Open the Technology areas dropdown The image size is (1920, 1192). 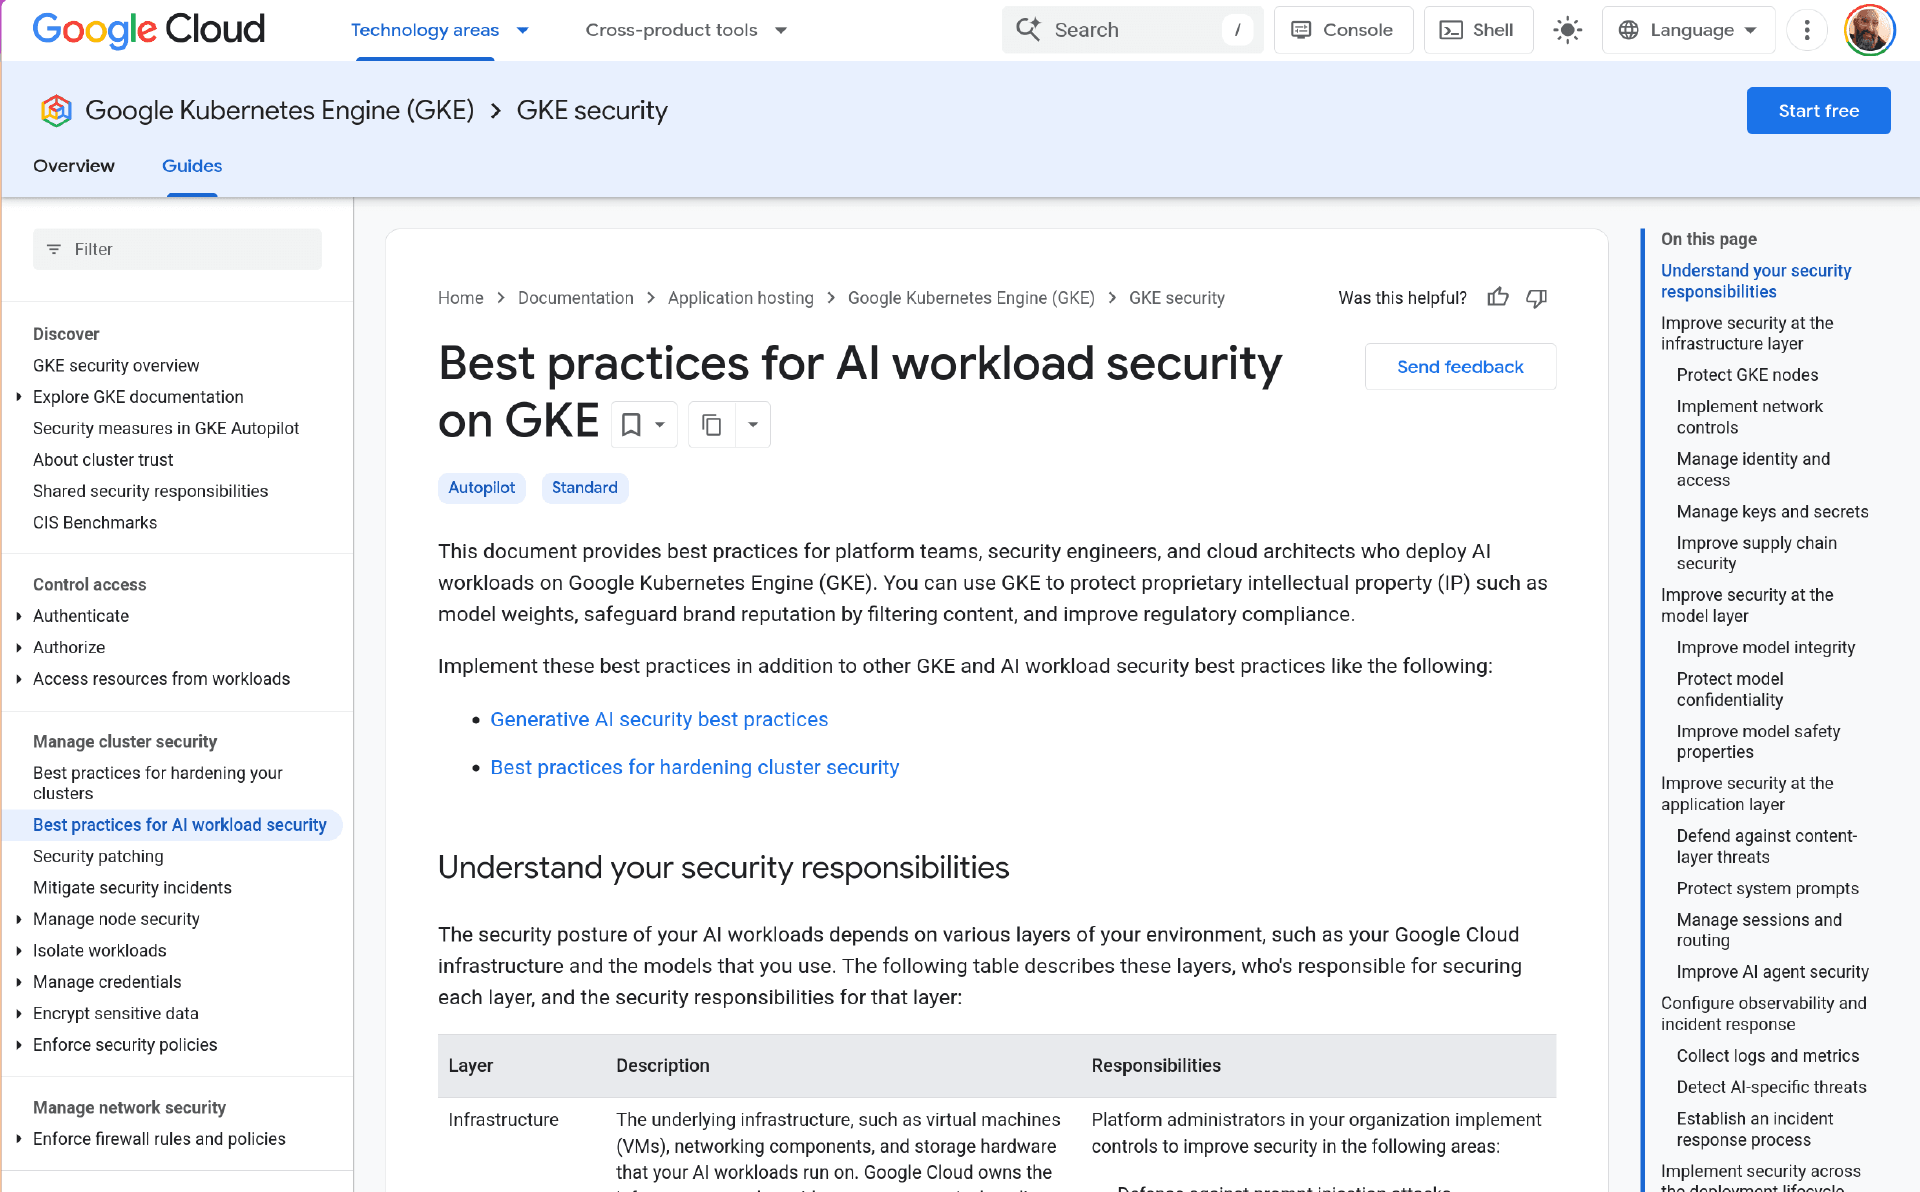(439, 30)
